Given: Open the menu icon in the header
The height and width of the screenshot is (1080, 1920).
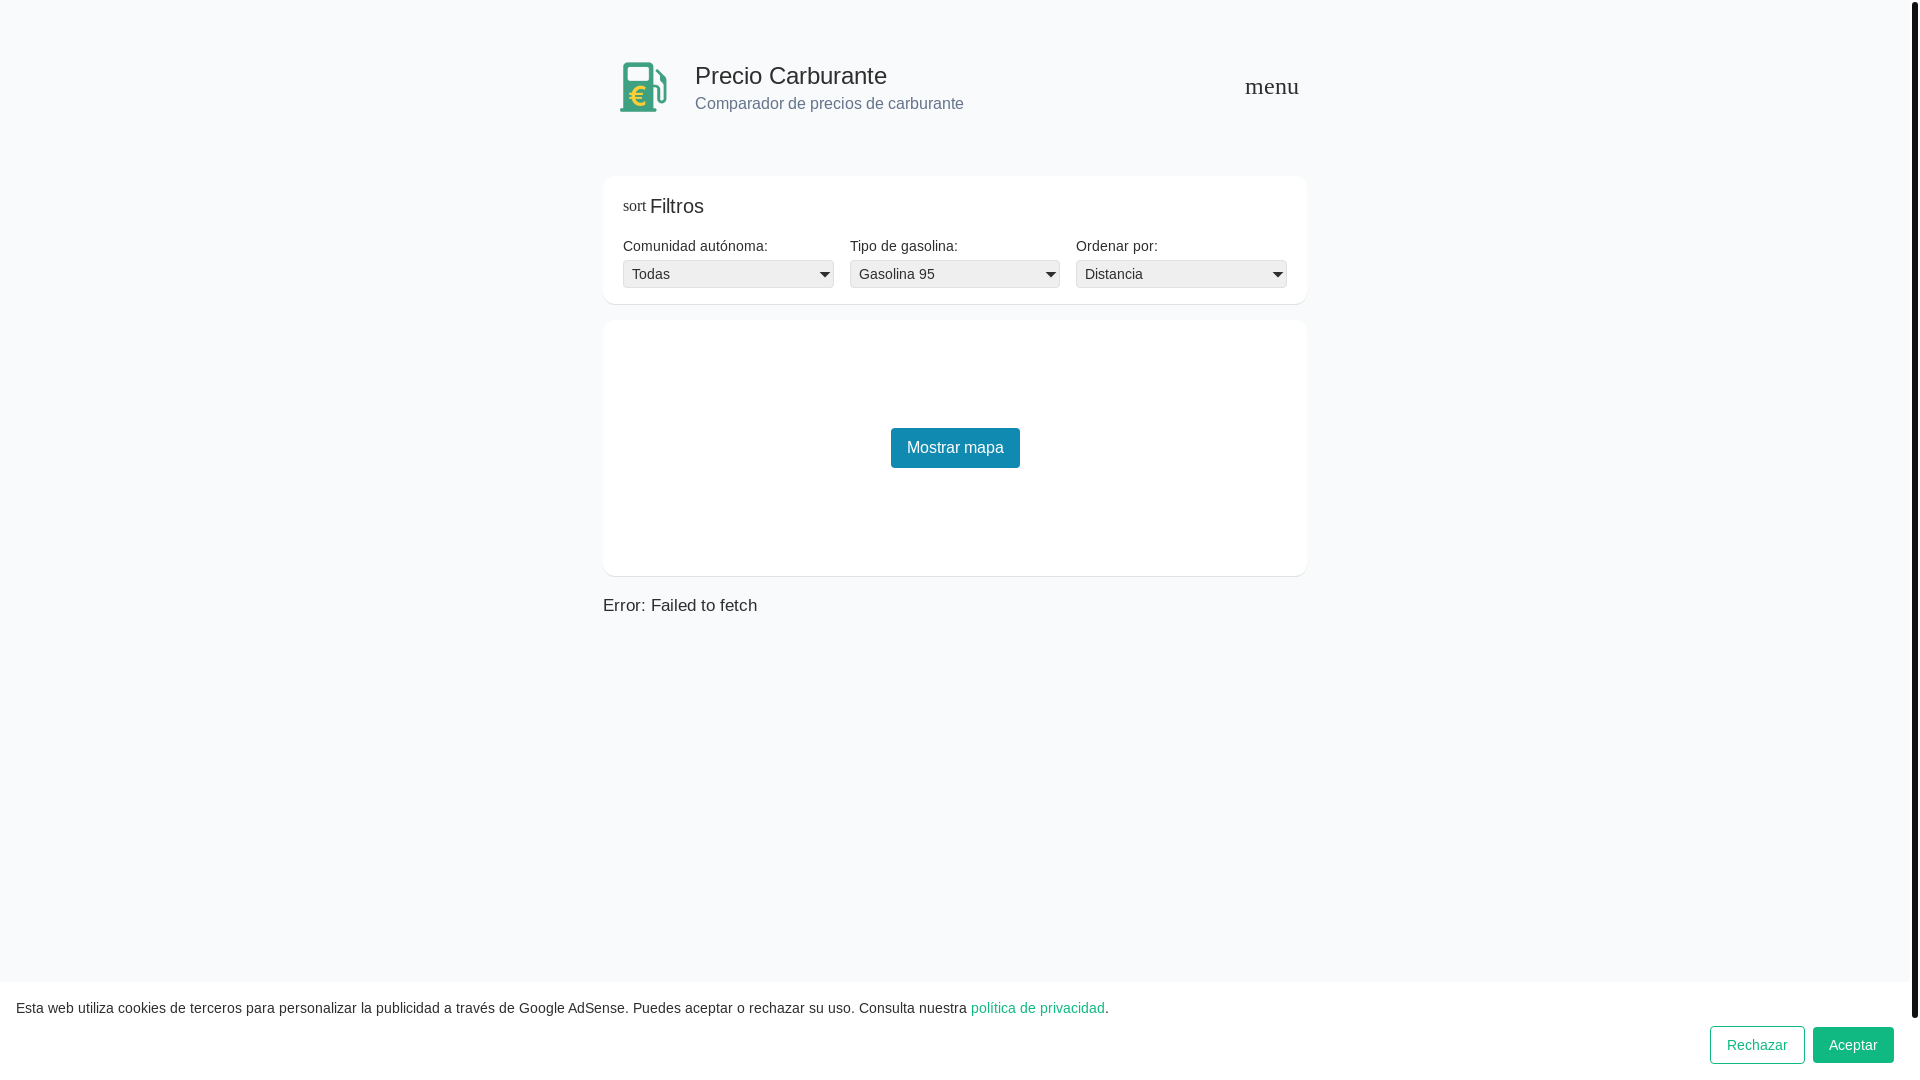Looking at the screenshot, I should (x=1271, y=86).
